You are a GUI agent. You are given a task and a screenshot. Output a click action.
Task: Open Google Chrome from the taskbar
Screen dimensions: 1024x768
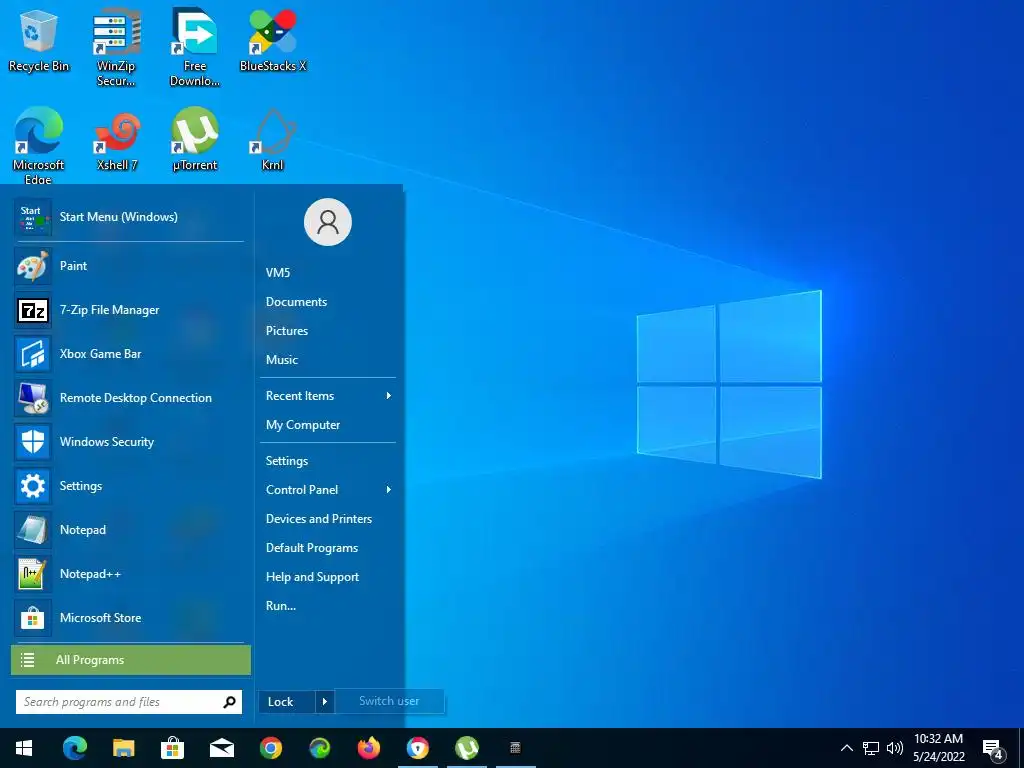point(270,748)
